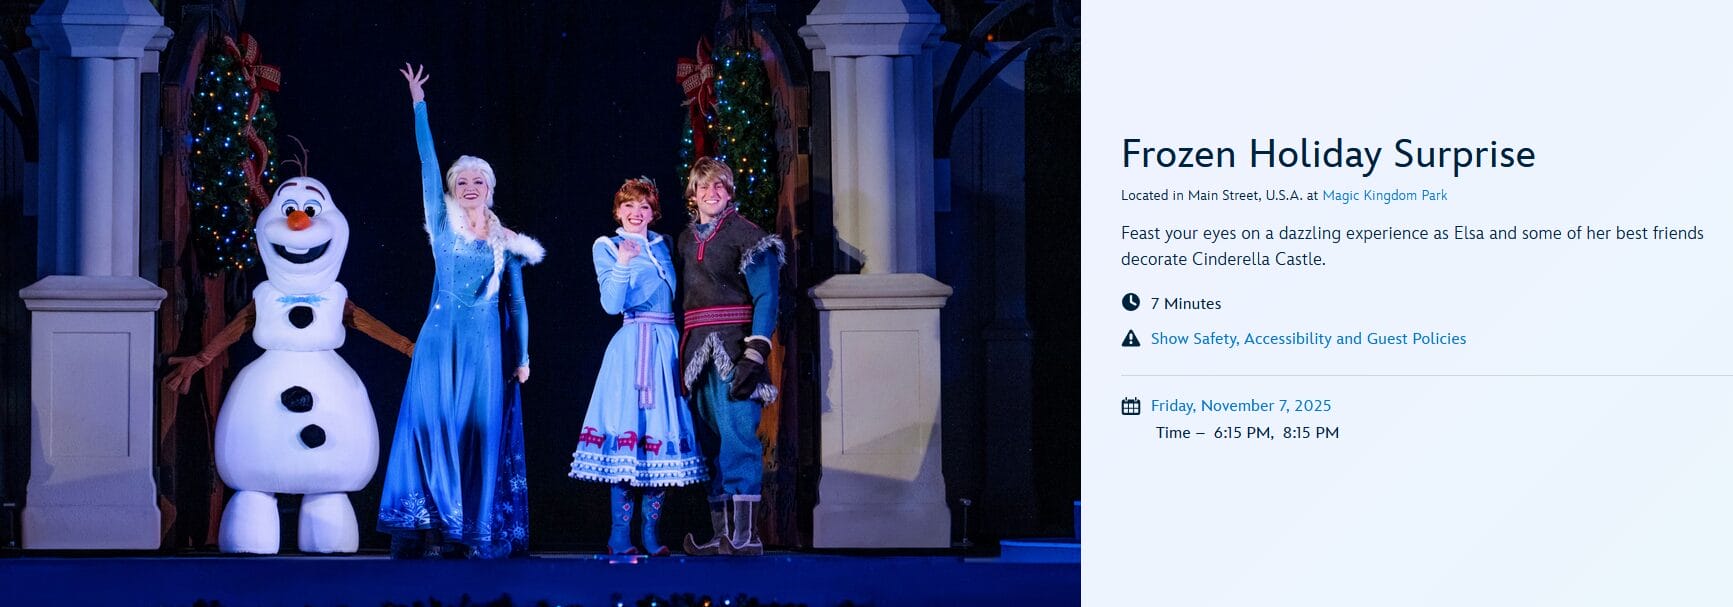Select the 8:15 PM showtime
This screenshot has height=607, width=1733.
coord(1311,433)
